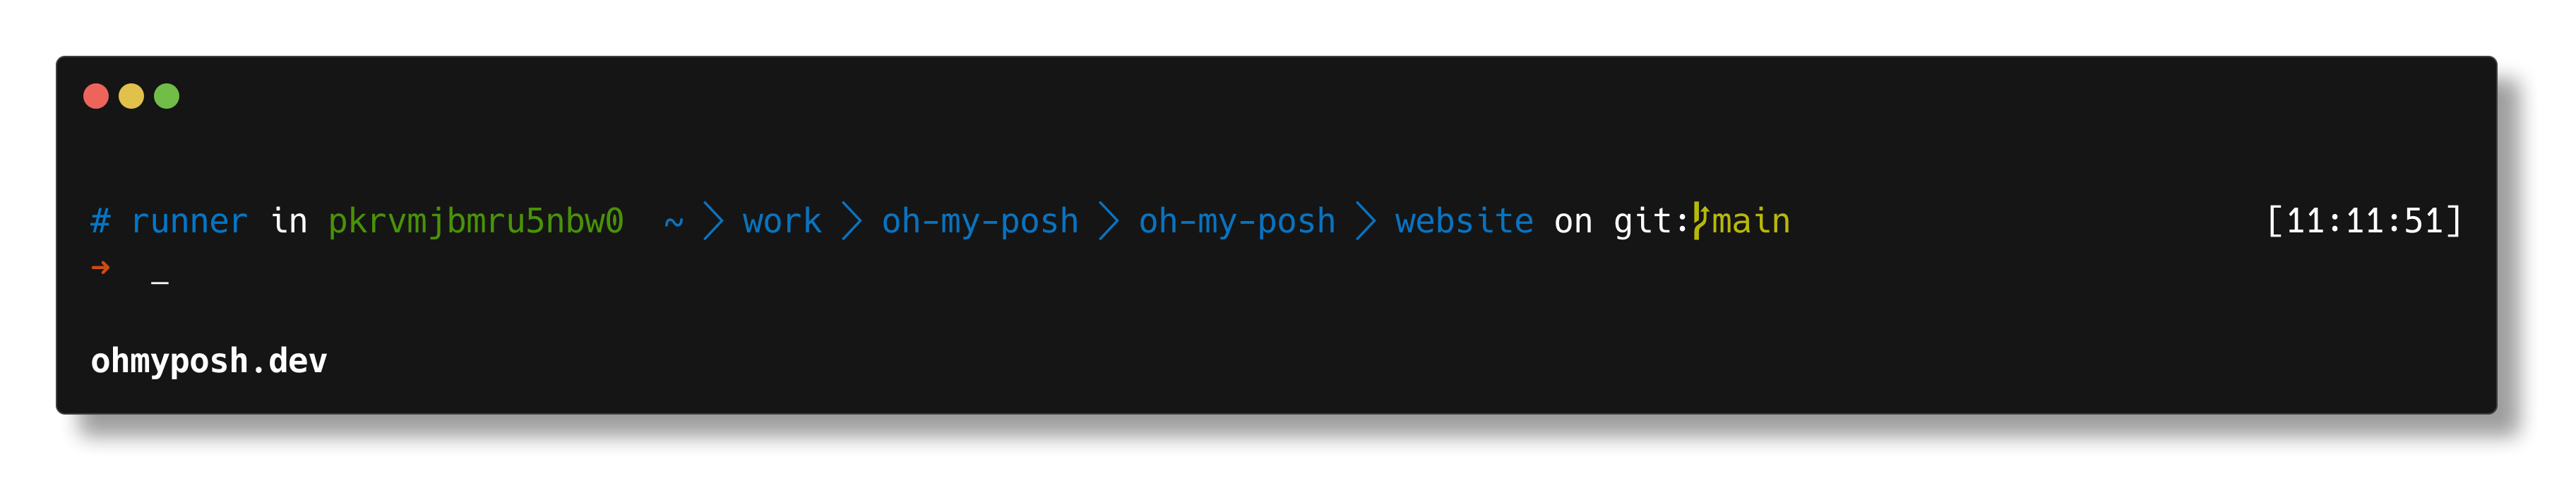Click the chevron separator before work
Screen dimensions: 2576x493
[713, 221]
